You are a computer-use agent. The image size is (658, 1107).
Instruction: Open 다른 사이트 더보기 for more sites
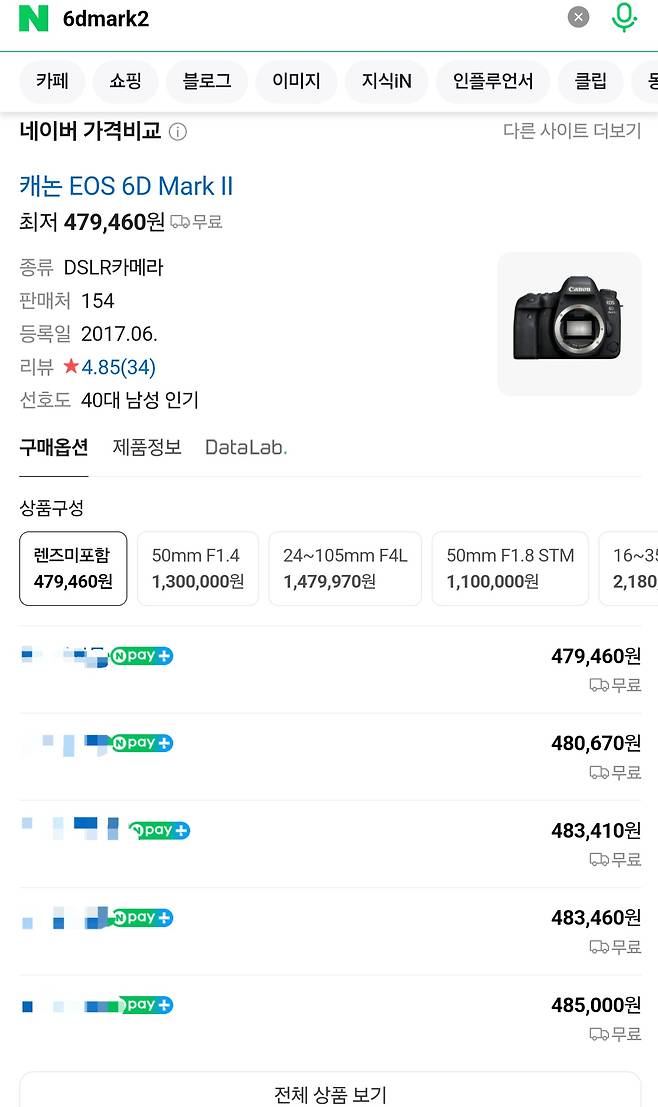[x=571, y=131]
